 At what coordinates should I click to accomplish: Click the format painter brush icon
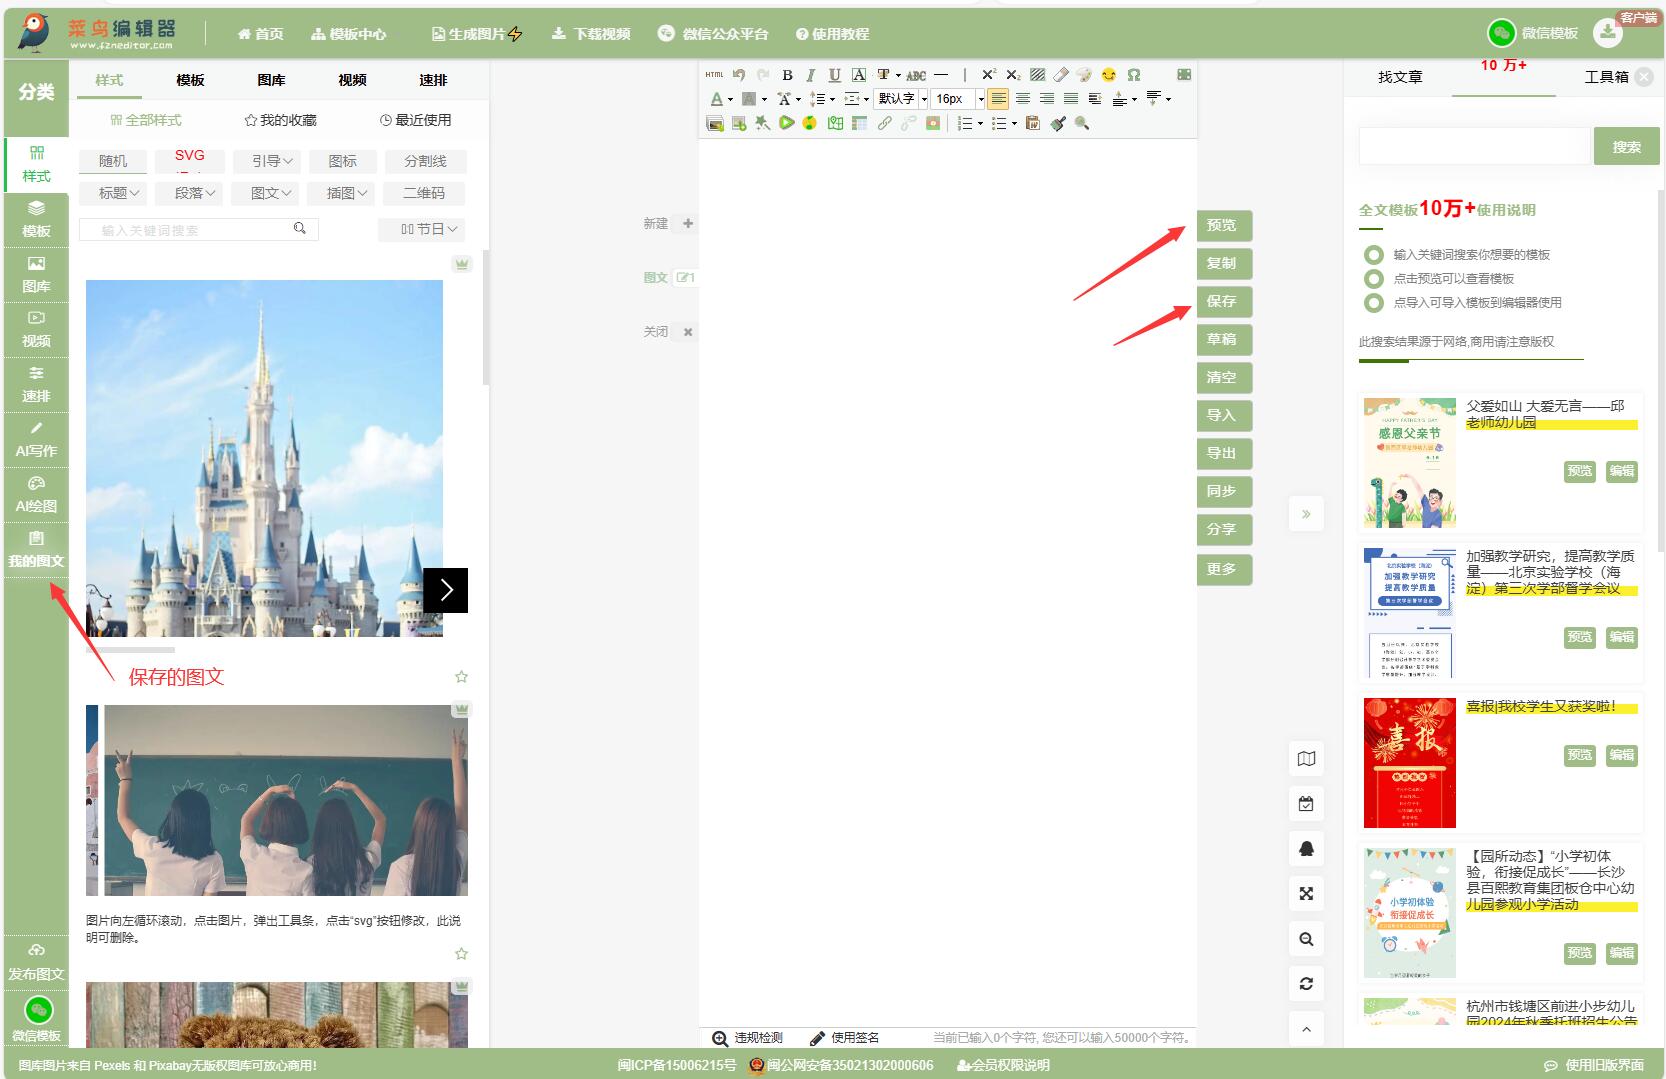coord(1058,123)
